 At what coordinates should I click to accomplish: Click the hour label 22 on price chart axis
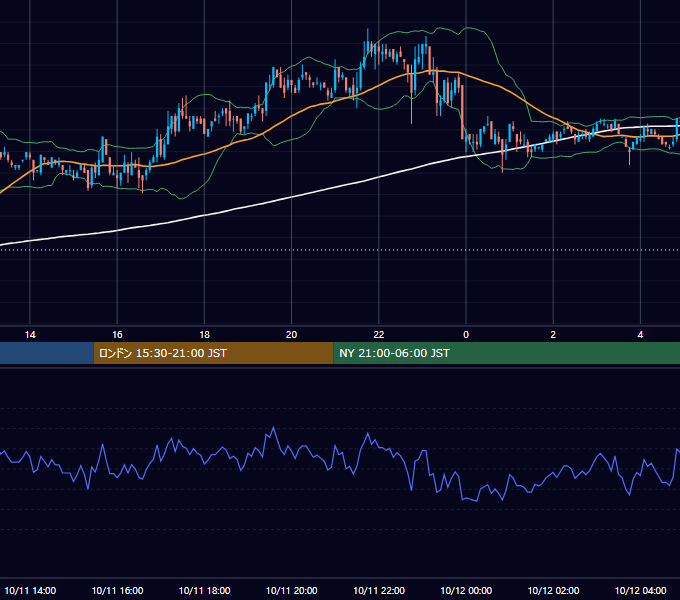(379, 334)
